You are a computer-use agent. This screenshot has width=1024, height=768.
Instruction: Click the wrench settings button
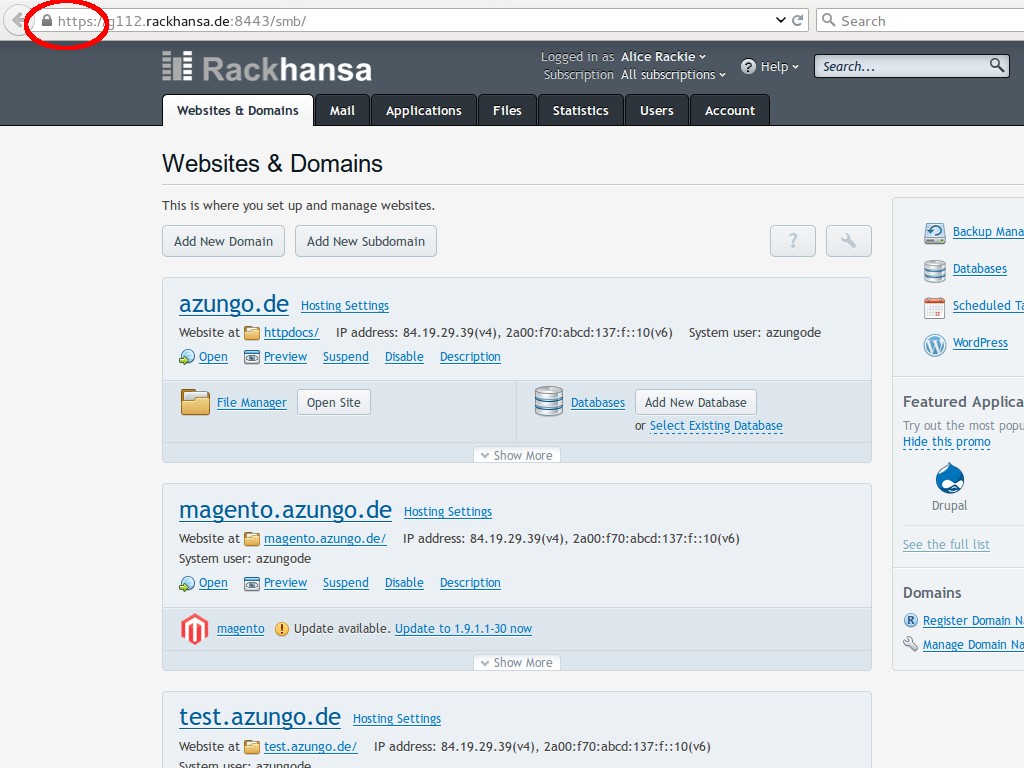point(848,241)
